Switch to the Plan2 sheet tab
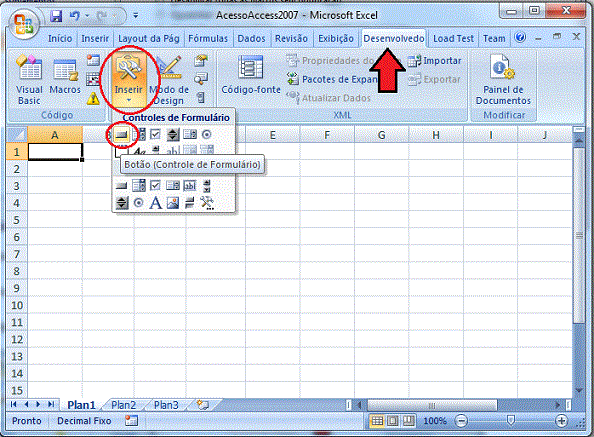Image resolution: width=594 pixels, height=437 pixels. [123, 405]
